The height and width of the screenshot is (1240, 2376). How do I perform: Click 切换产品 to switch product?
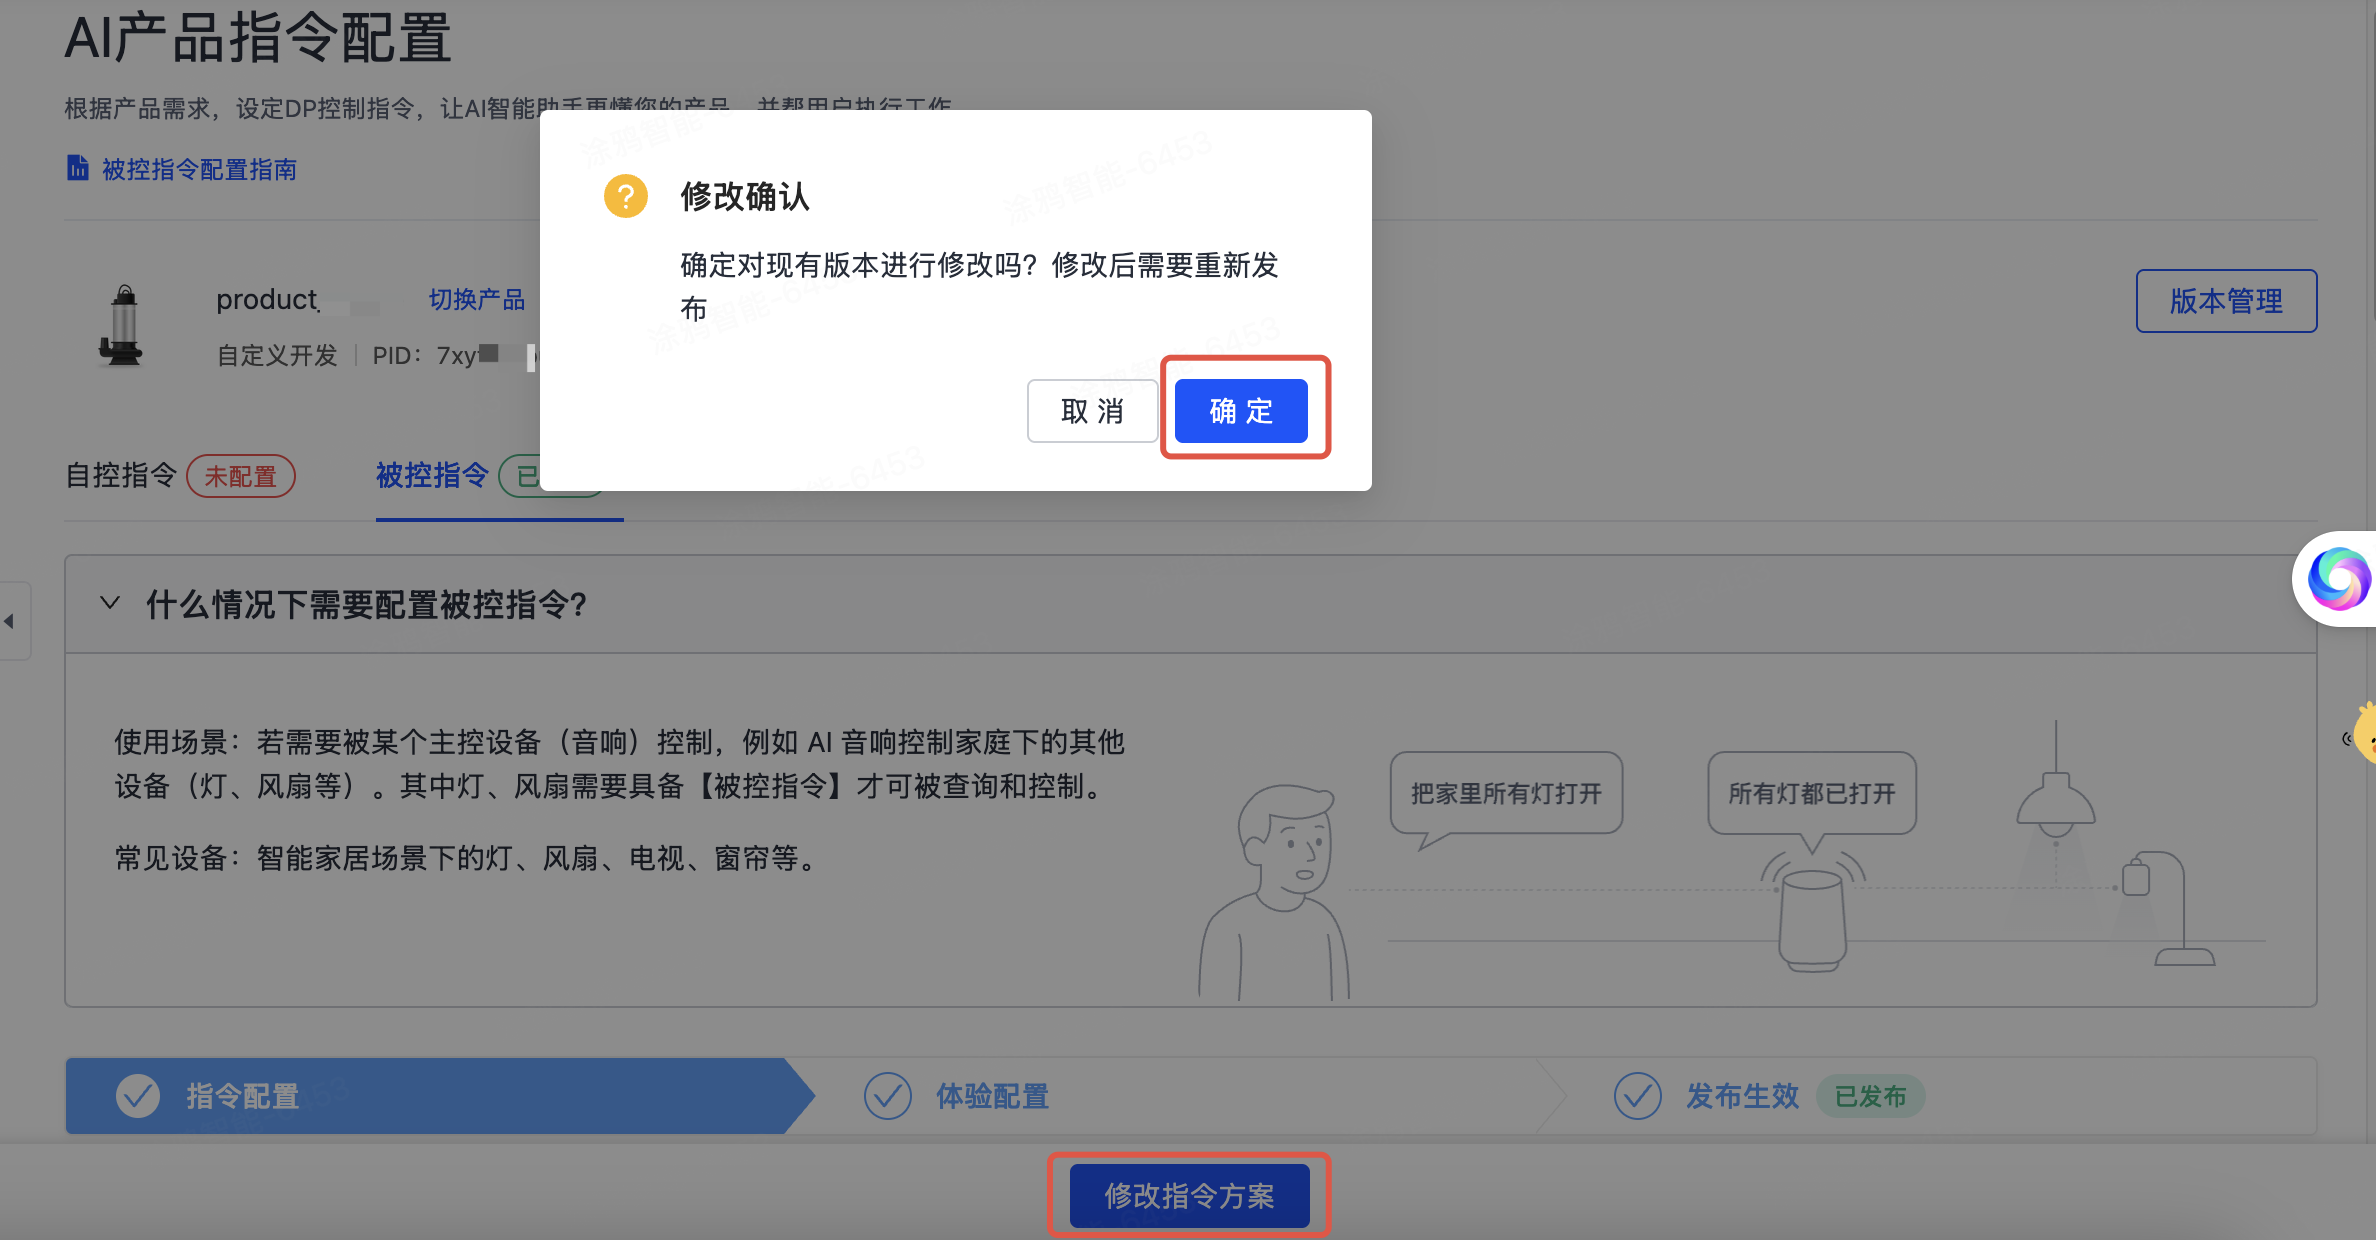pyautogui.click(x=477, y=300)
